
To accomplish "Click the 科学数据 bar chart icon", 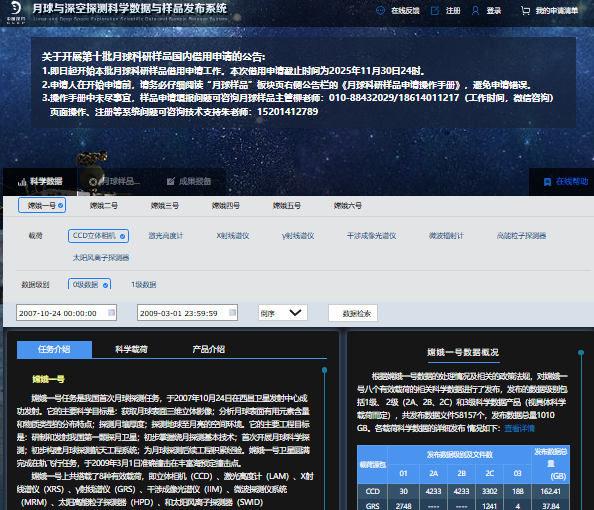I will pos(22,182).
